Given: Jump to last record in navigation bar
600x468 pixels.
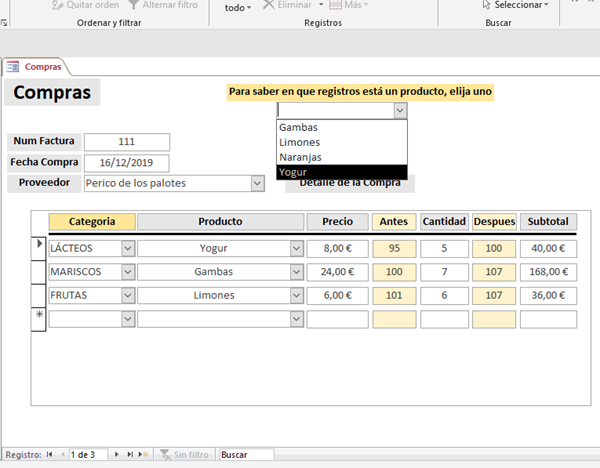Looking at the screenshot, I should click(130, 455).
